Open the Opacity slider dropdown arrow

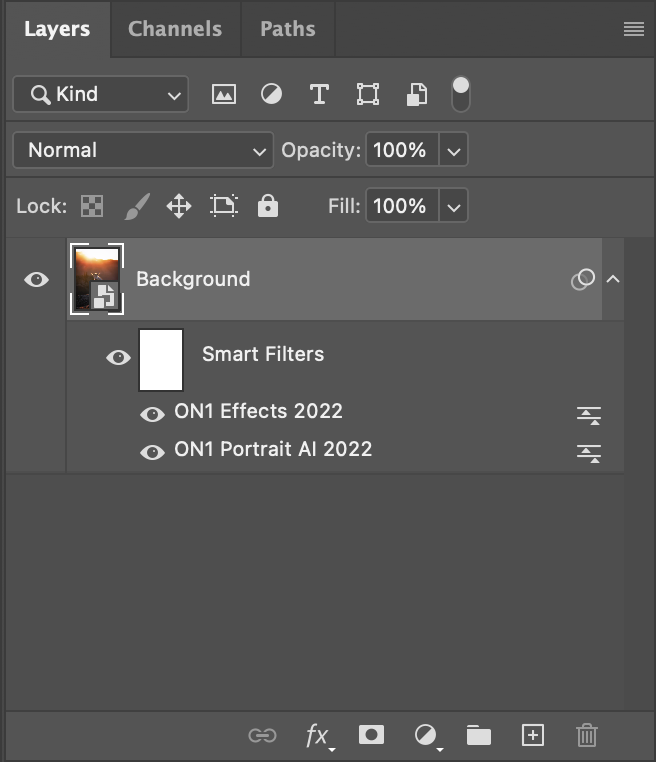tap(454, 151)
